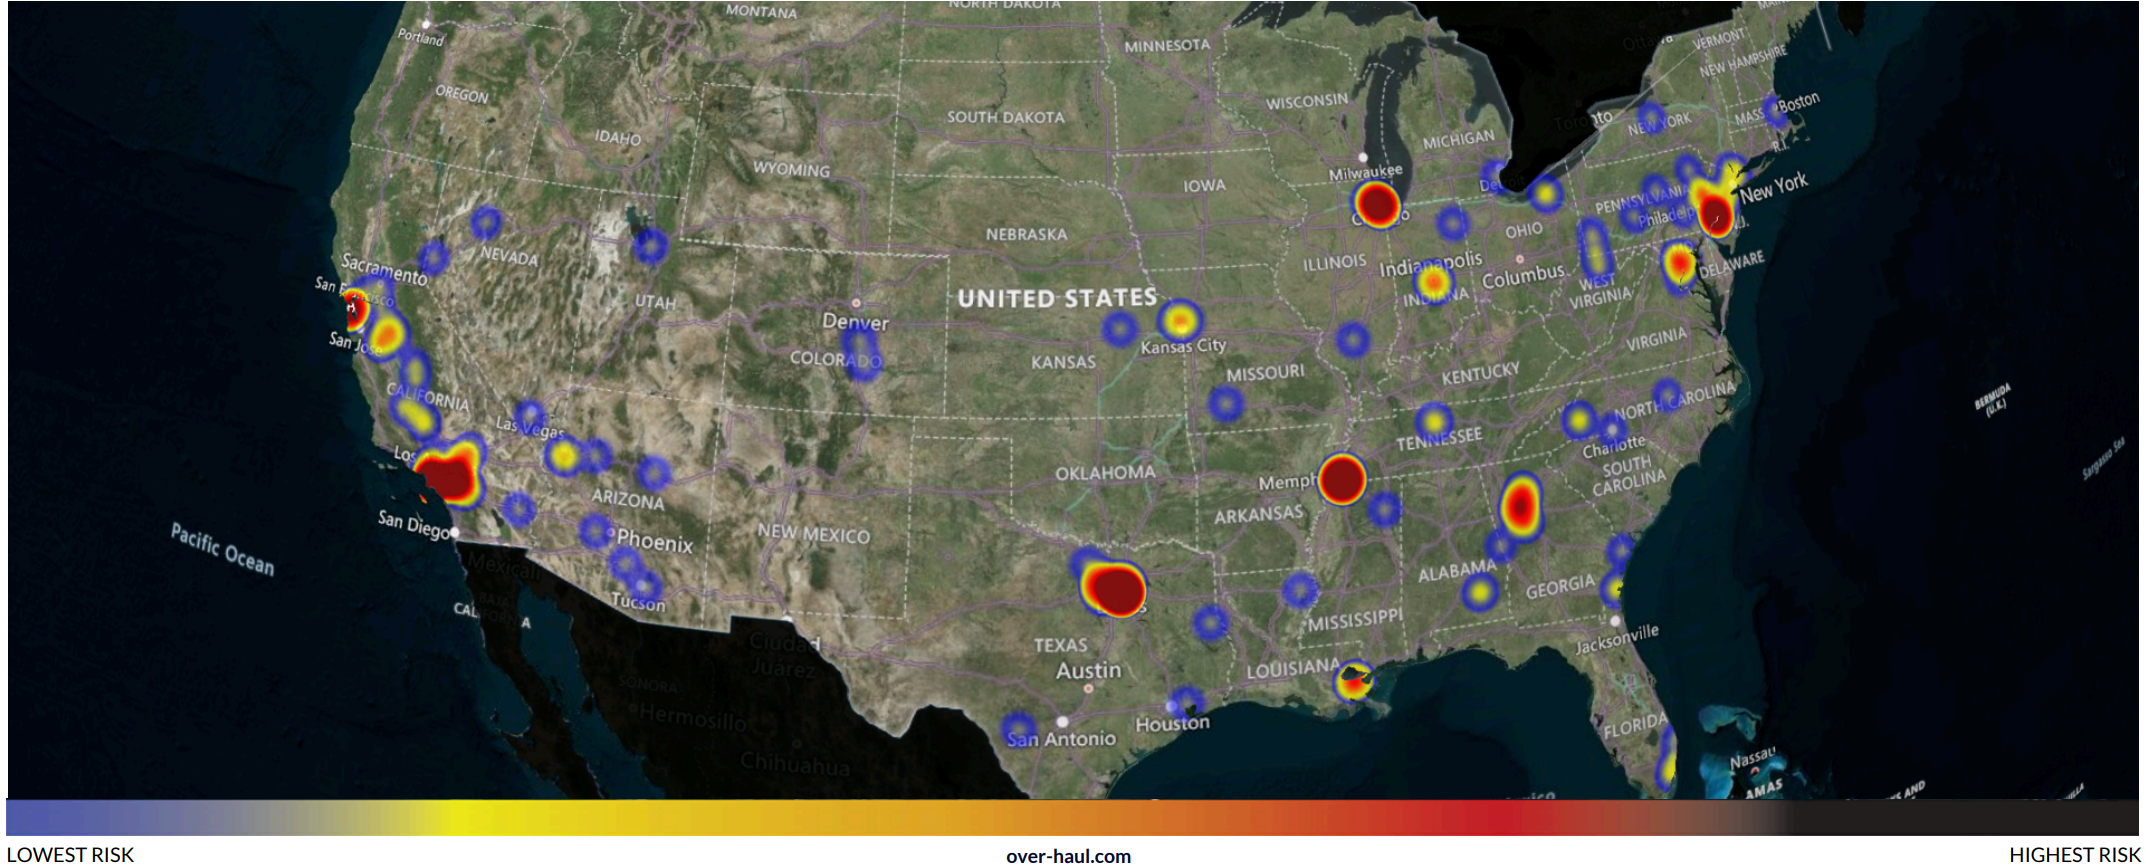Click the KANSAS state label
This screenshot has width=2146, height=868.
(x=1063, y=362)
